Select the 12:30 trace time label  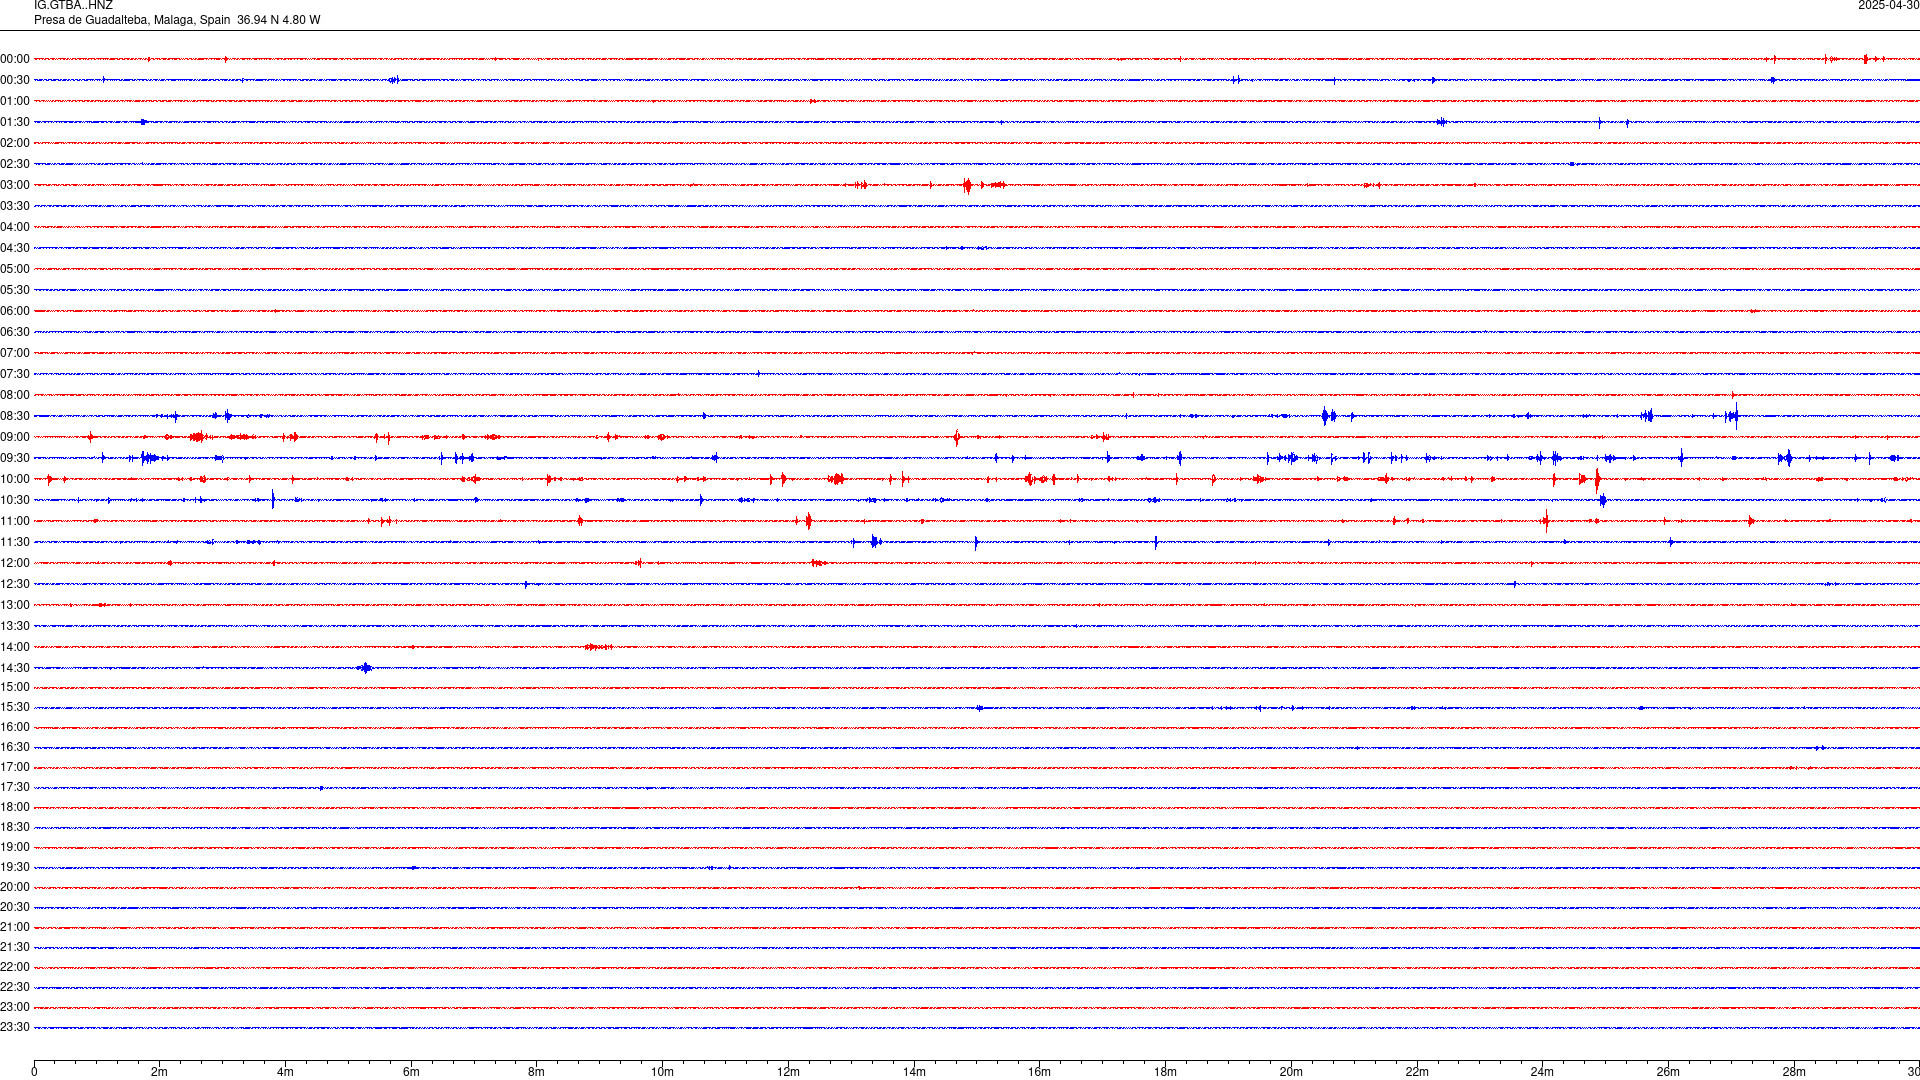(x=15, y=584)
